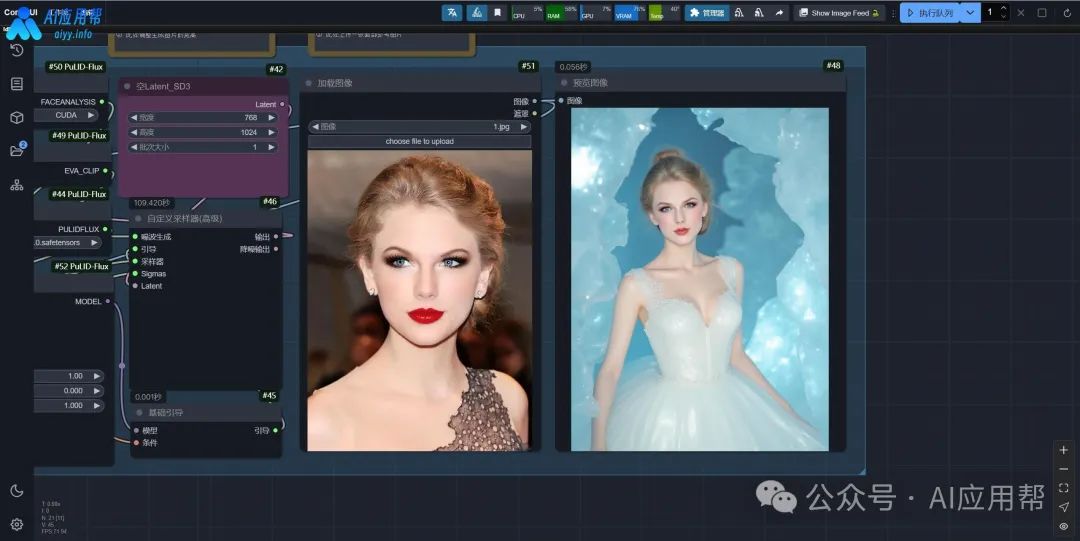Click the #52 PuLID-Flux node badge
Image resolution: width=1080 pixels, height=541 pixels.
tap(81, 266)
